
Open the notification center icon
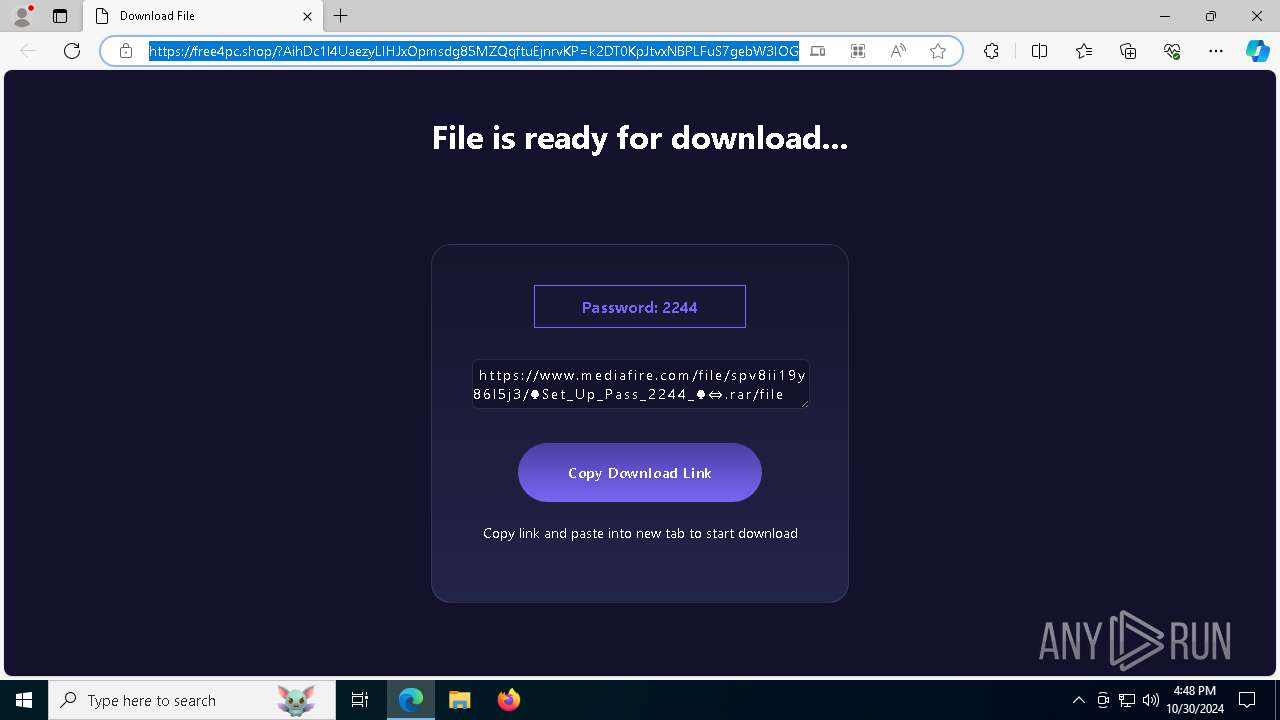coord(1247,700)
